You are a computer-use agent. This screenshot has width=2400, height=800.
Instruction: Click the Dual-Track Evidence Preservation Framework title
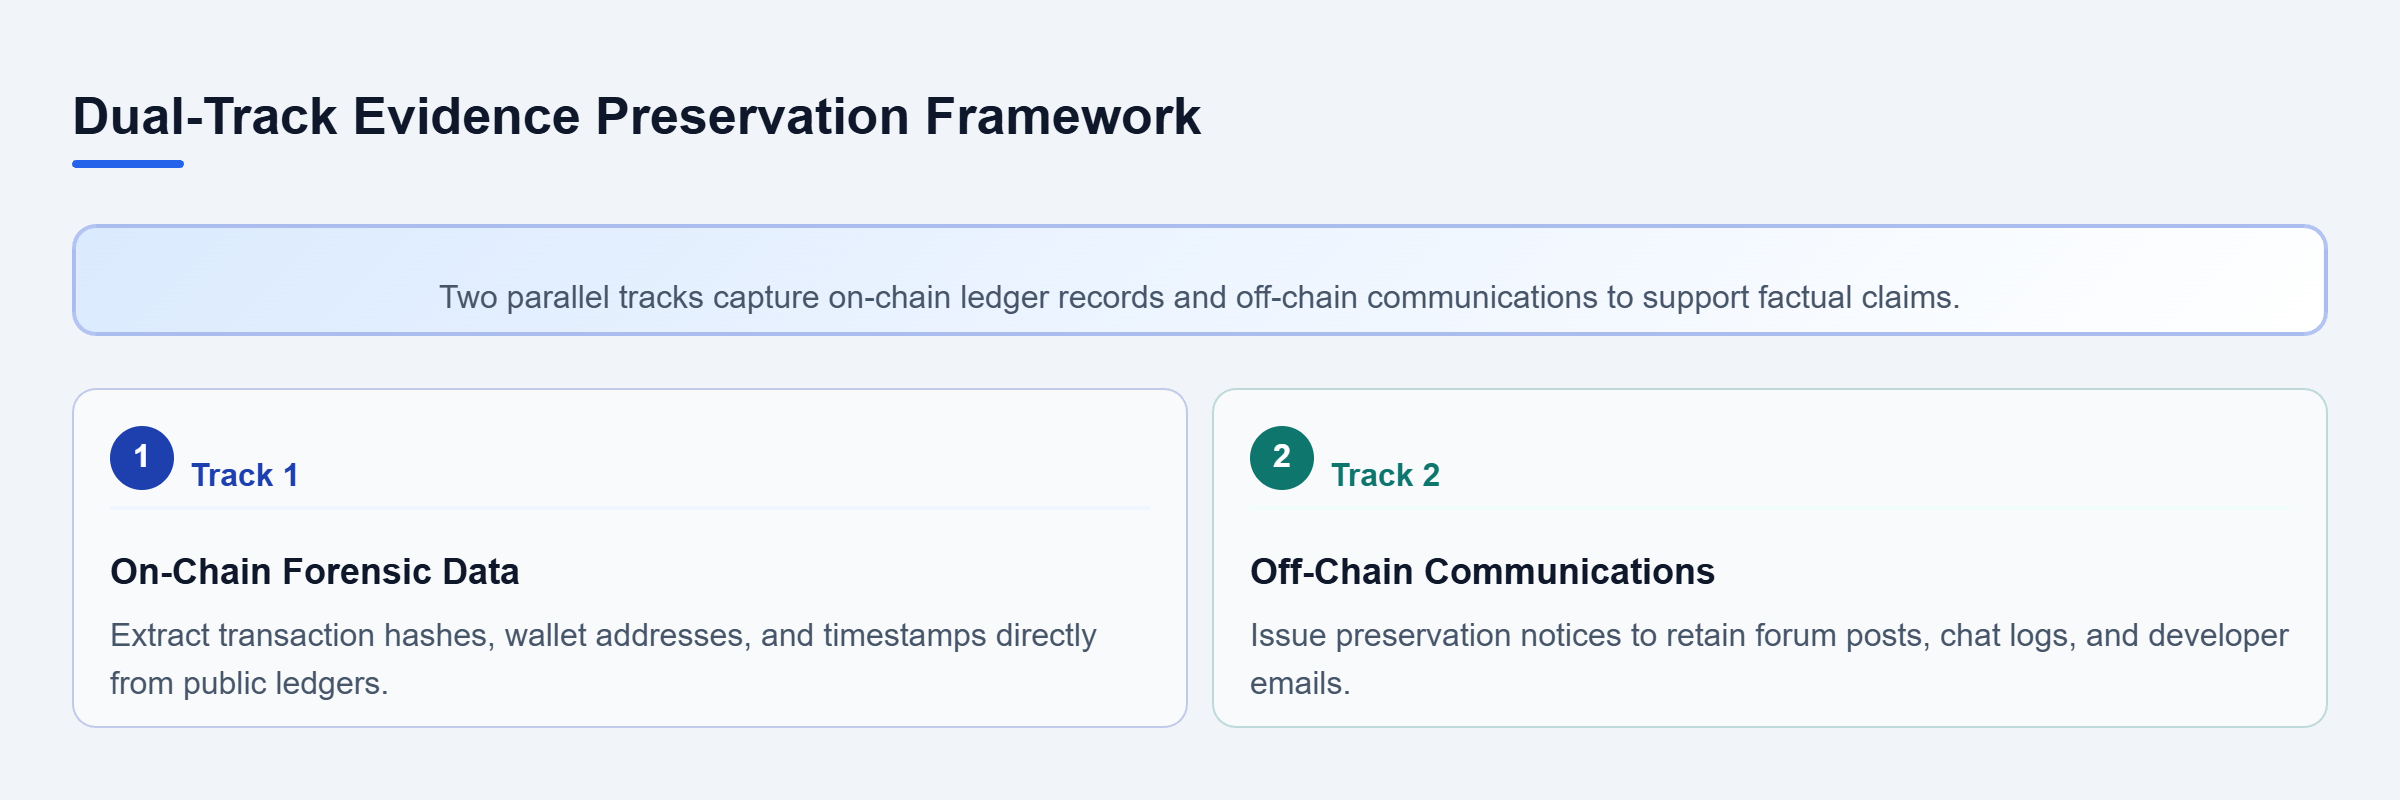636,116
